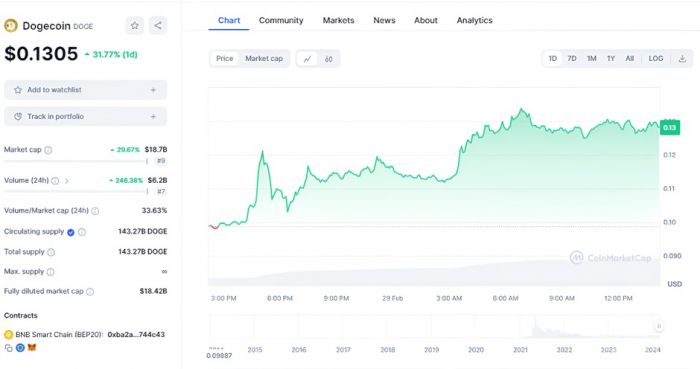Switch to candlestick chart view

(329, 59)
